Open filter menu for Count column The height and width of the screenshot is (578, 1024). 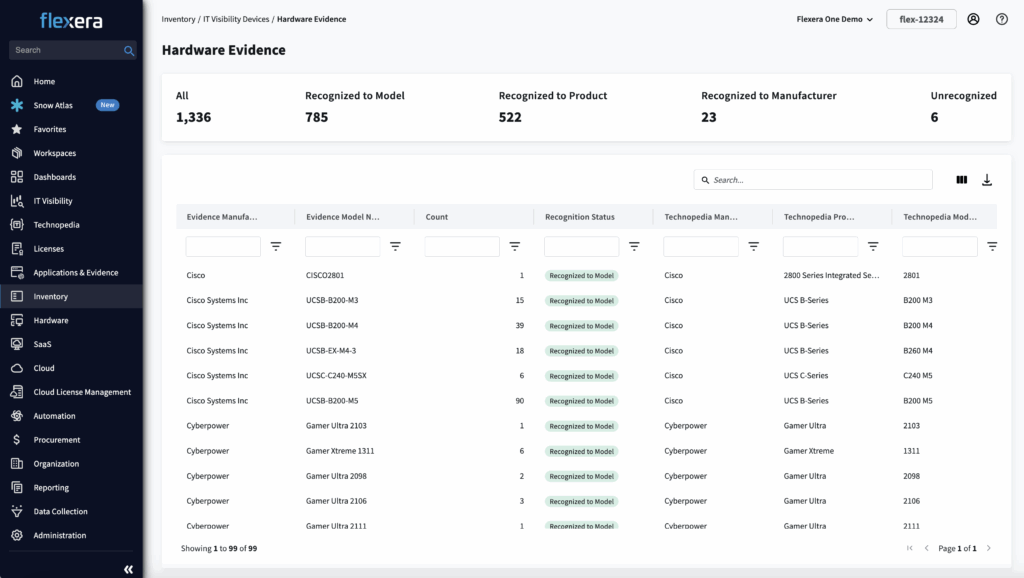515,246
